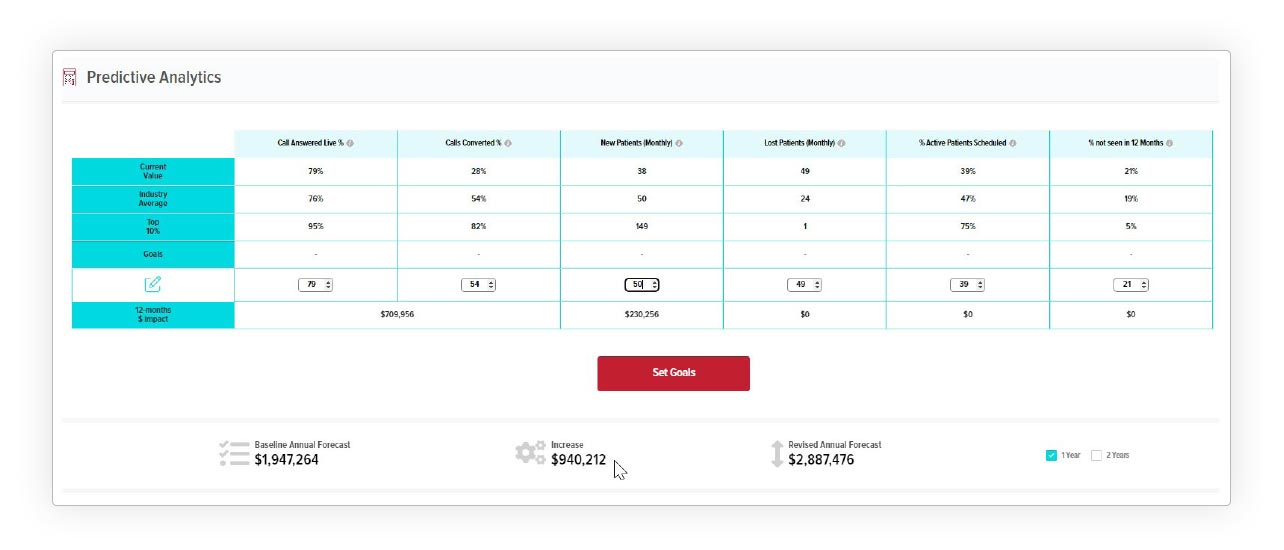Select the 12-months $ Impact row header
The image size is (1284, 550).
153,315
